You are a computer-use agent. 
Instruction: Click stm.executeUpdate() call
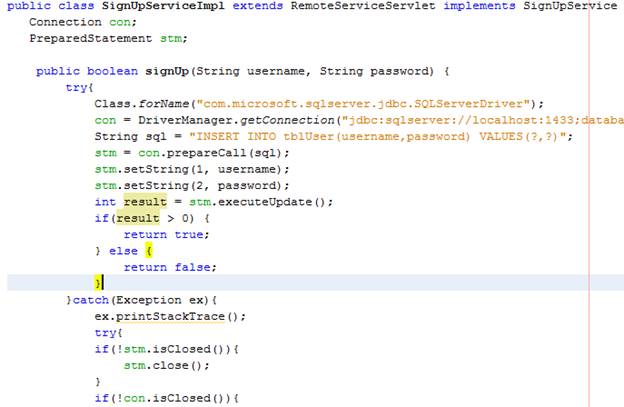tap(261, 202)
